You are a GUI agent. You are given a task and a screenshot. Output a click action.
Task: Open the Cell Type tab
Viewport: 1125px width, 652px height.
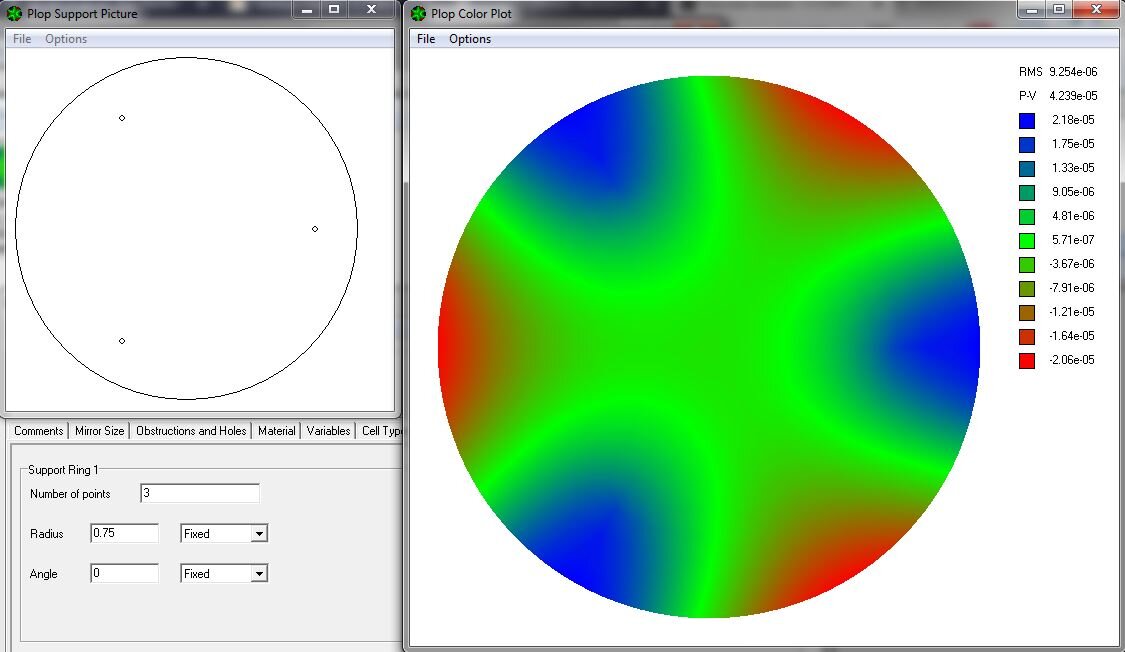click(384, 431)
